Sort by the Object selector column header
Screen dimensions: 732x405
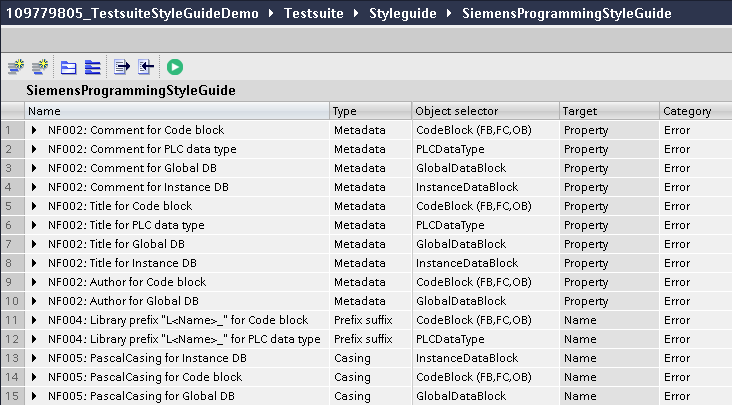coord(485,111)
